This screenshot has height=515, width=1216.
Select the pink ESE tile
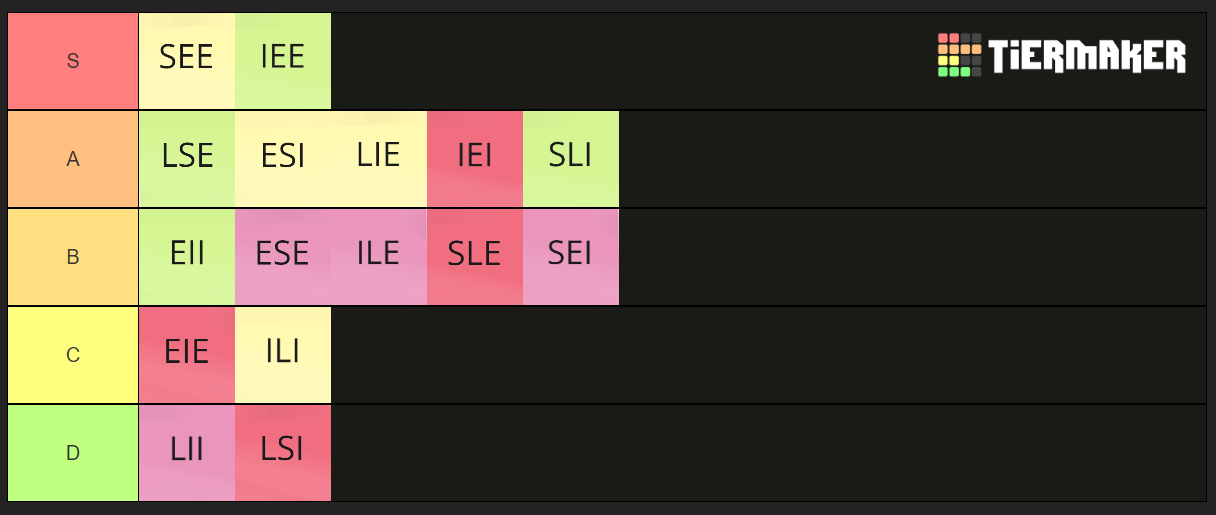pos(283,257)
